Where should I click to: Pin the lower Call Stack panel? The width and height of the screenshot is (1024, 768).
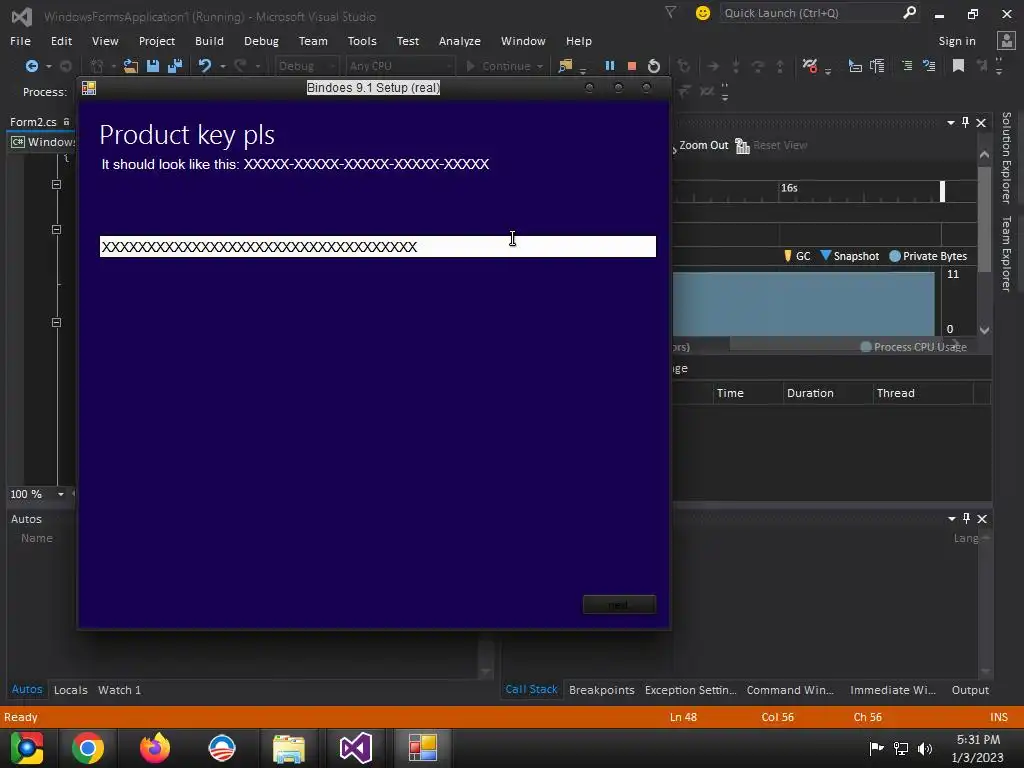tap(967, 518)
